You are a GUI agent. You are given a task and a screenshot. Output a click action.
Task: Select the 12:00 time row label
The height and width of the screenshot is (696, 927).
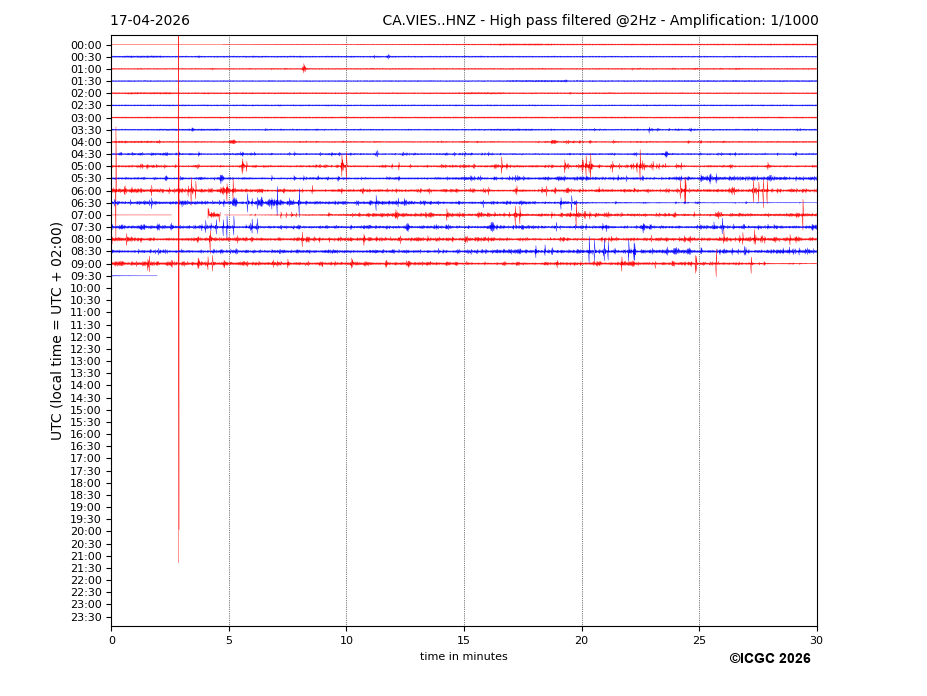86,337
